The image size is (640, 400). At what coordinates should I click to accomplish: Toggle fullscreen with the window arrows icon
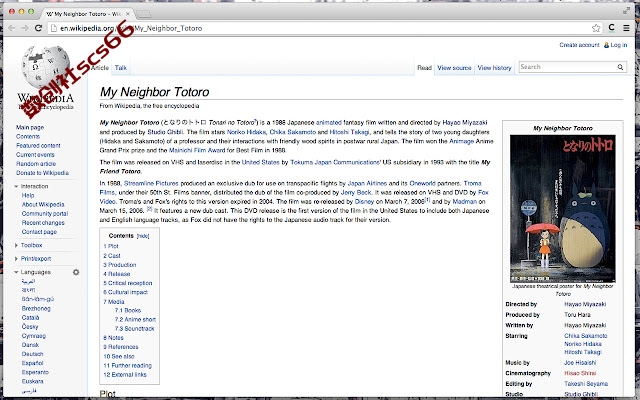tap(627, 11)
